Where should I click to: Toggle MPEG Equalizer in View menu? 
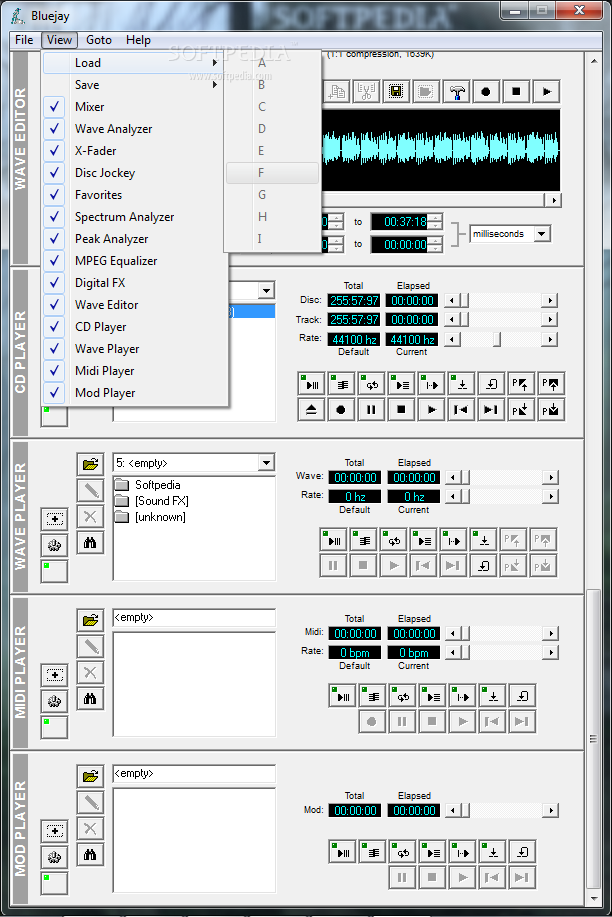135,261
